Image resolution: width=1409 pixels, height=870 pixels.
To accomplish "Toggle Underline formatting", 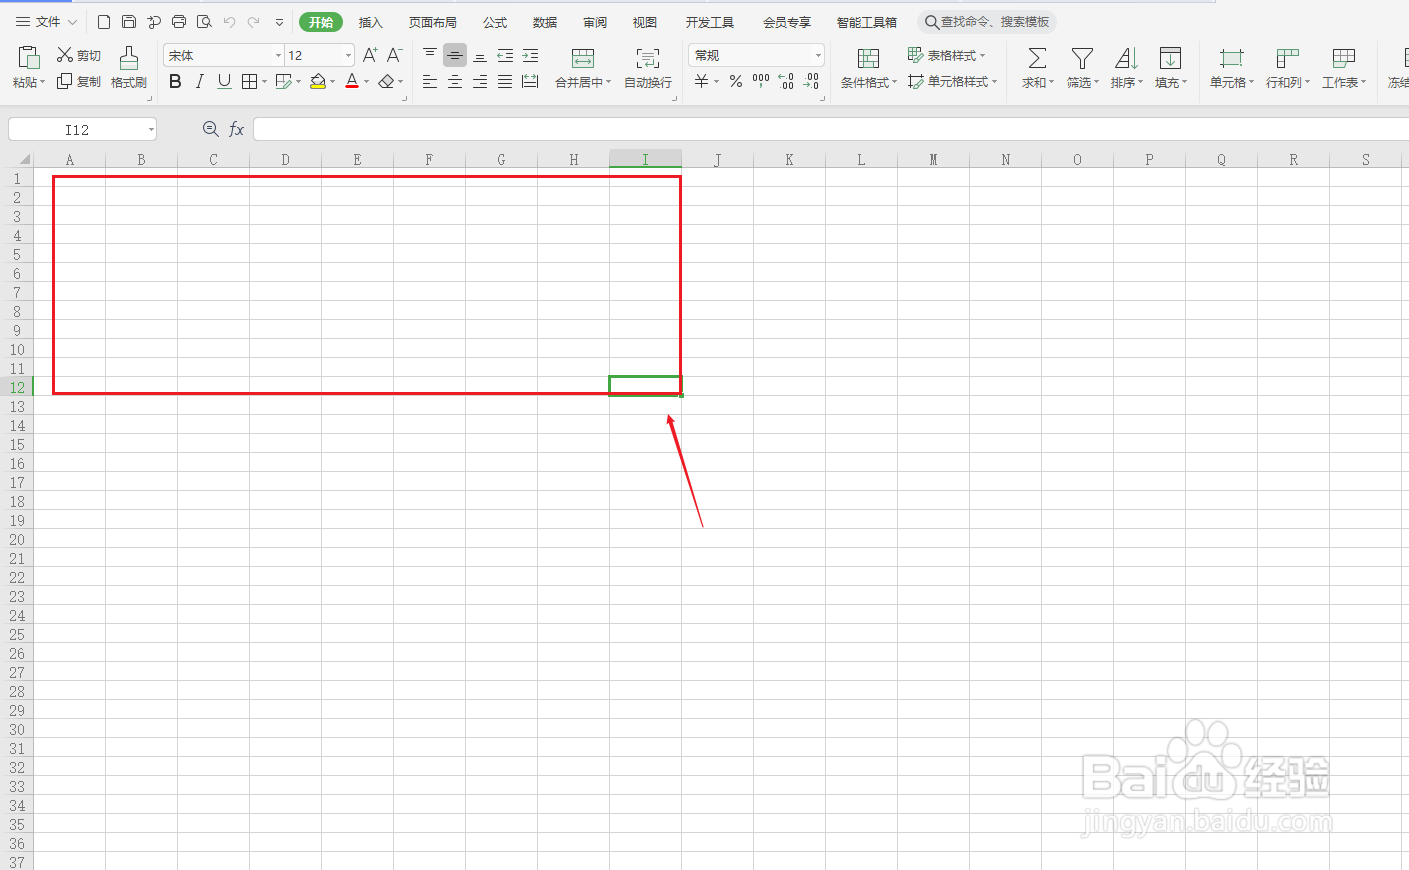I will pyautogui.click(x=224, y=81).
